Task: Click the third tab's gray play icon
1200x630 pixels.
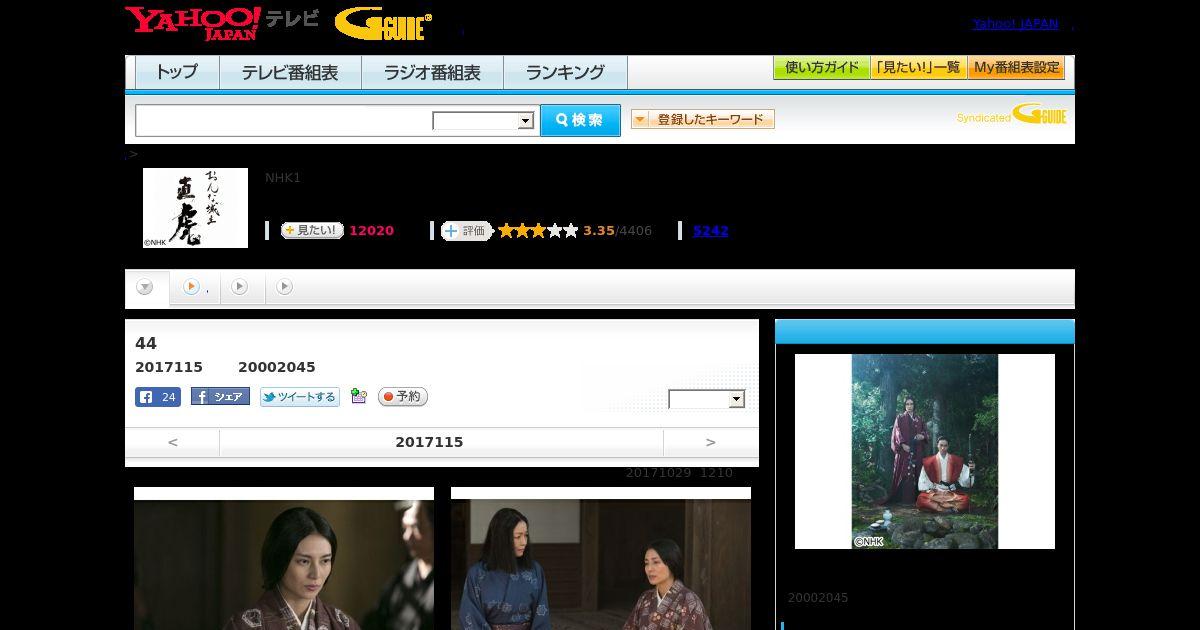Action: 239,287
